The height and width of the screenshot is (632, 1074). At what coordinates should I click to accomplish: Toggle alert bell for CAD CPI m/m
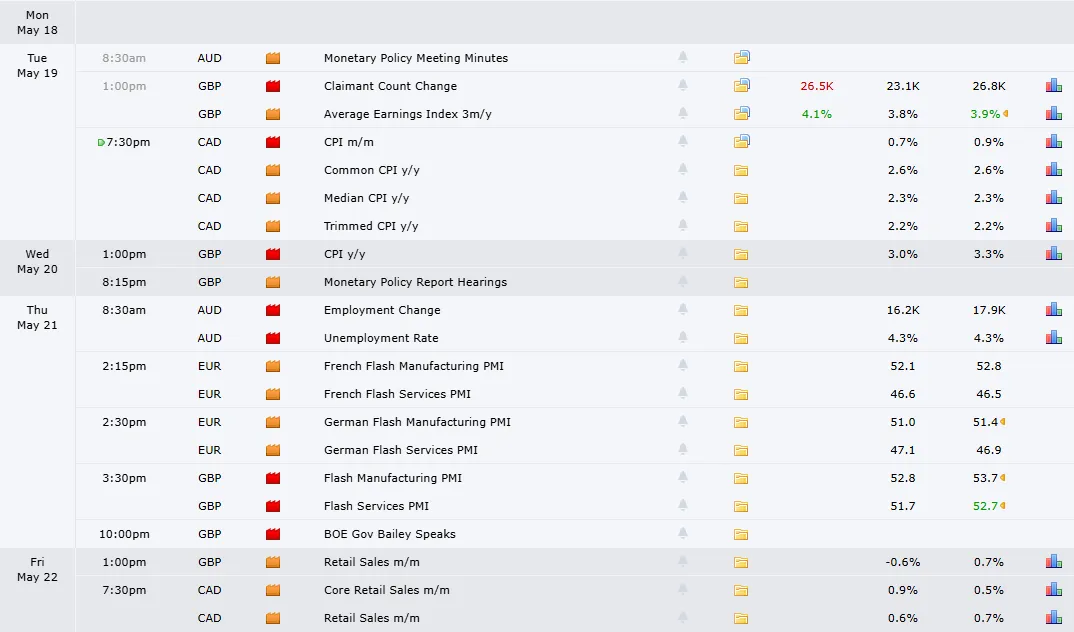click(683, 141)
